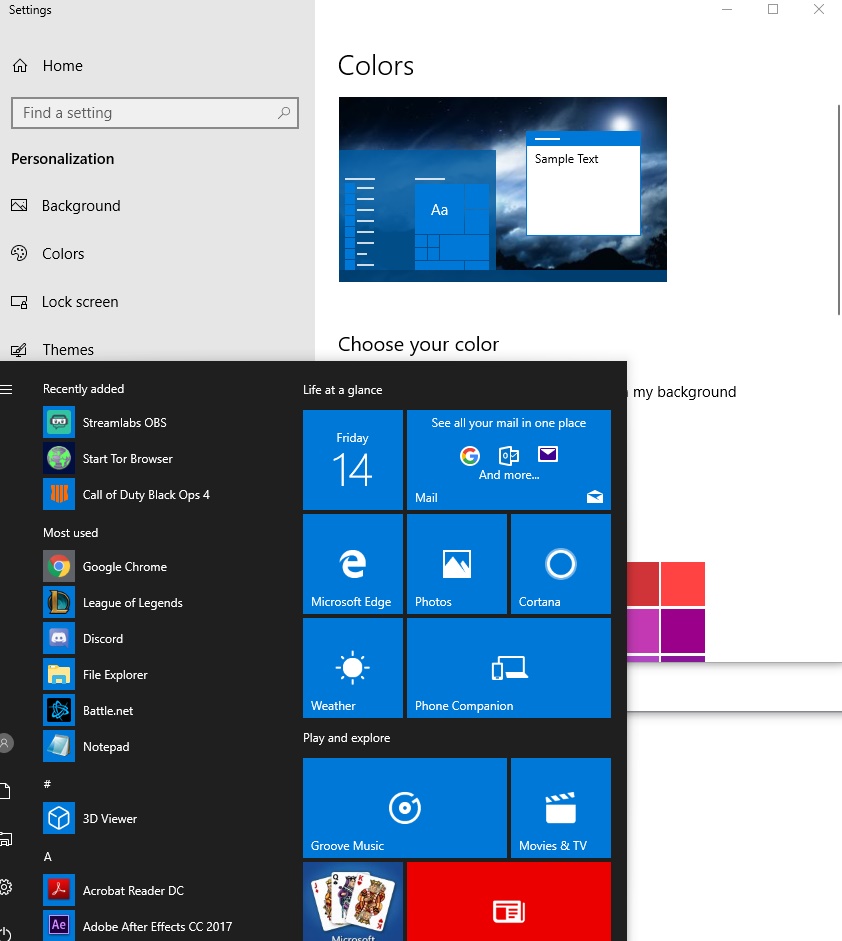Open Documents icon in Start menu rail
The height and width of the screenshot is (941, 842).
pos(5,791)
